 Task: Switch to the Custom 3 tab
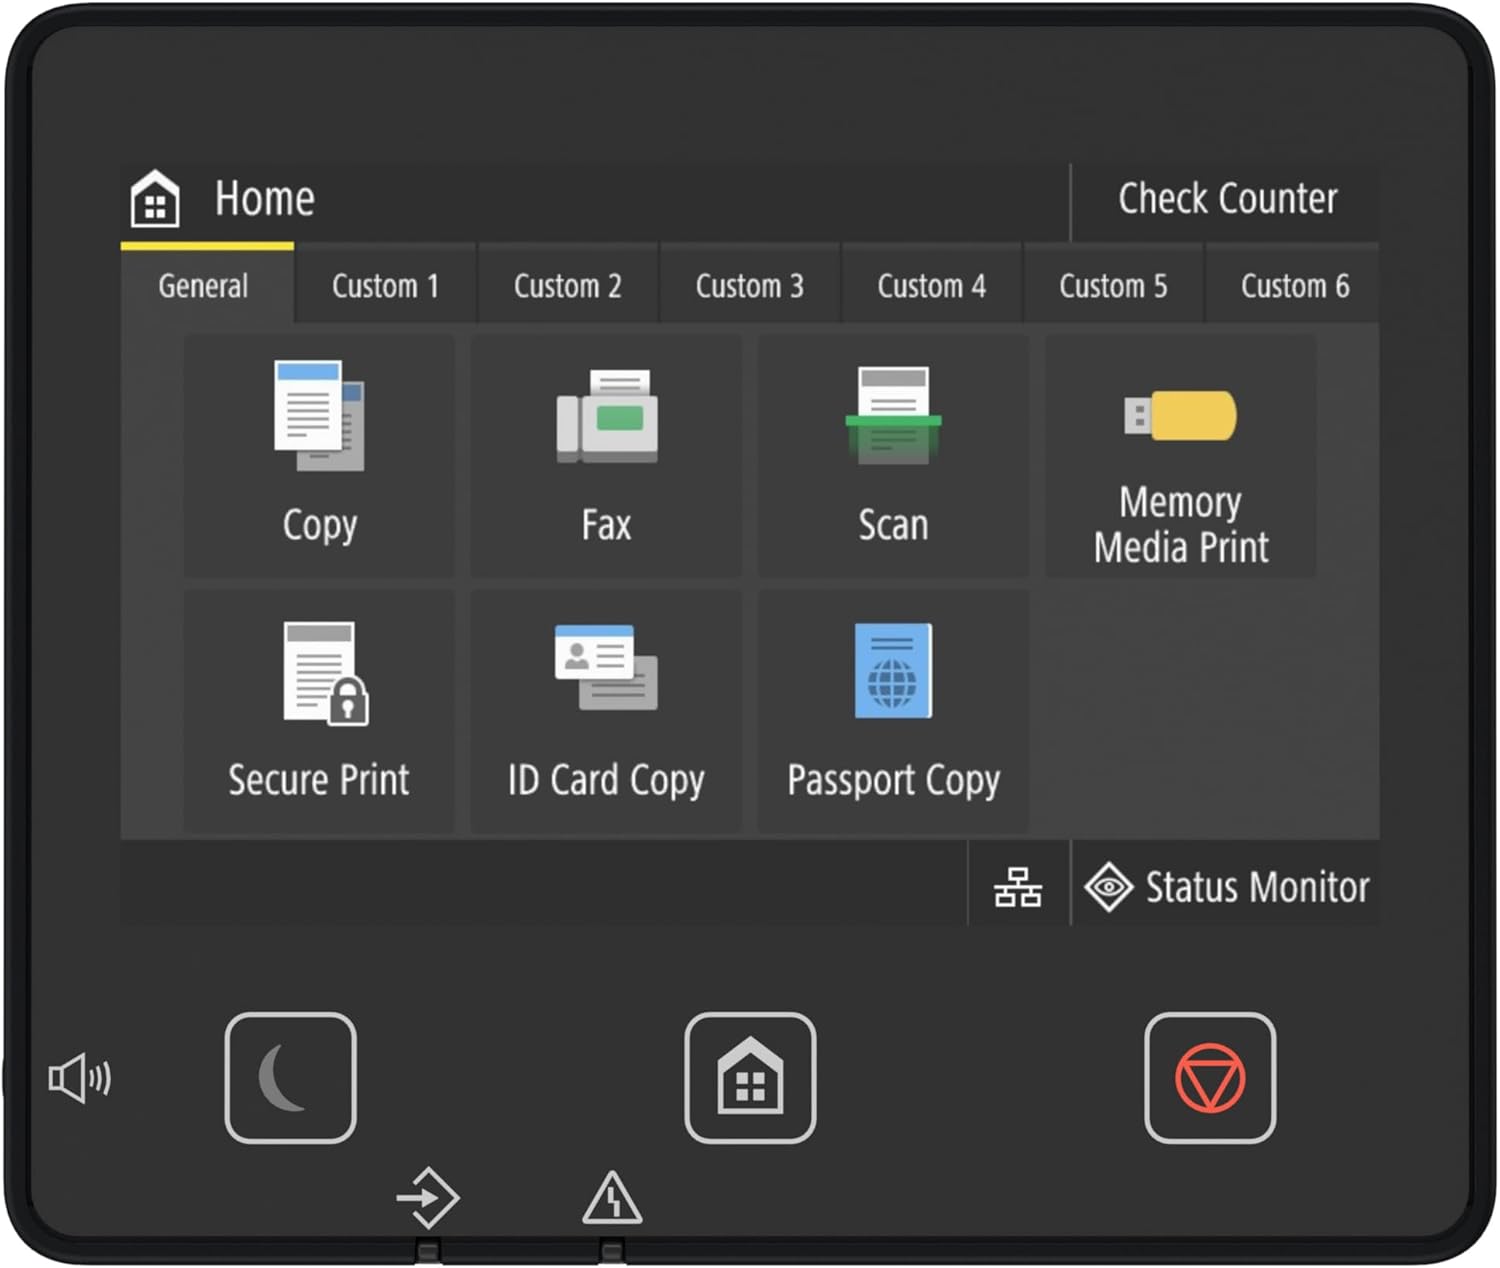coord(748,286)
